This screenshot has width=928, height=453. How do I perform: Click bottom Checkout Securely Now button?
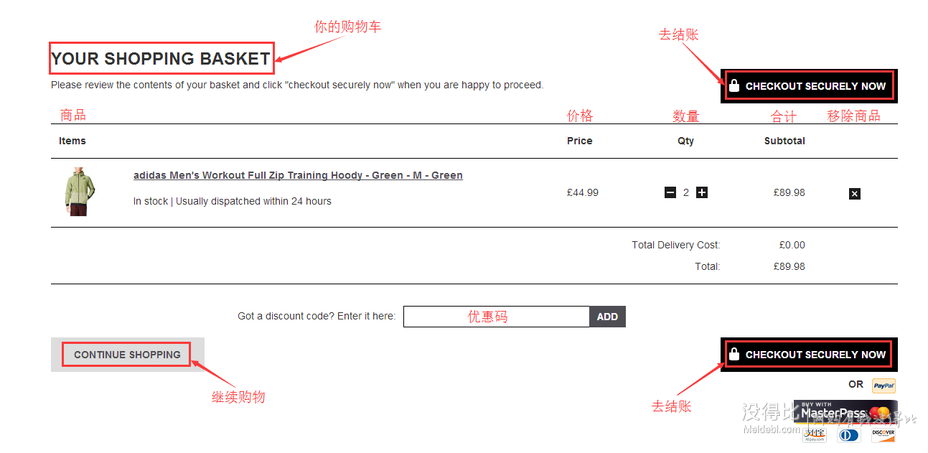point(808,355)
